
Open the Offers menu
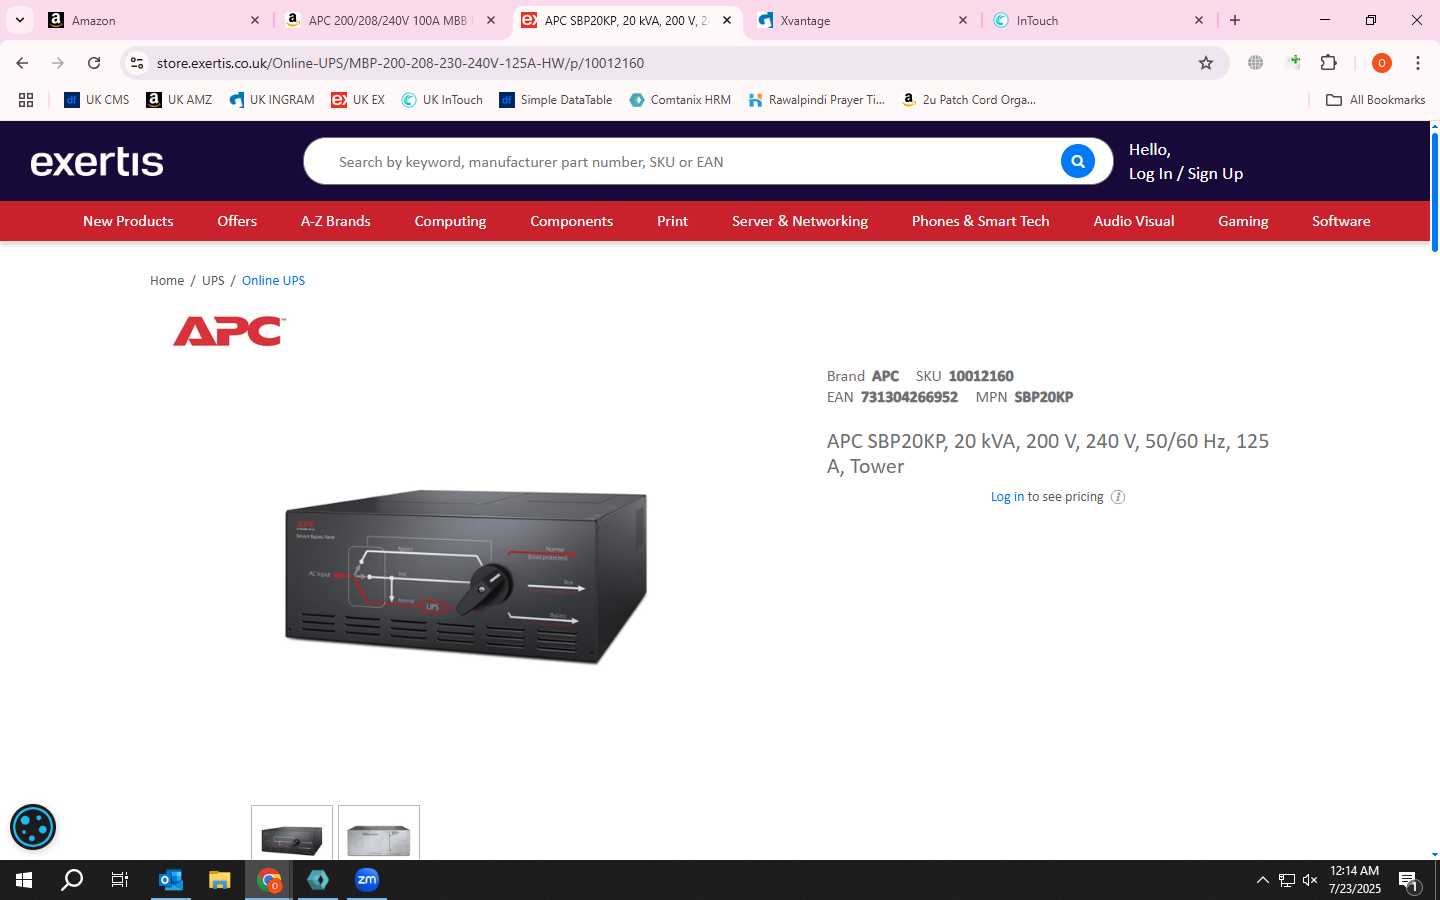point(237,221)
